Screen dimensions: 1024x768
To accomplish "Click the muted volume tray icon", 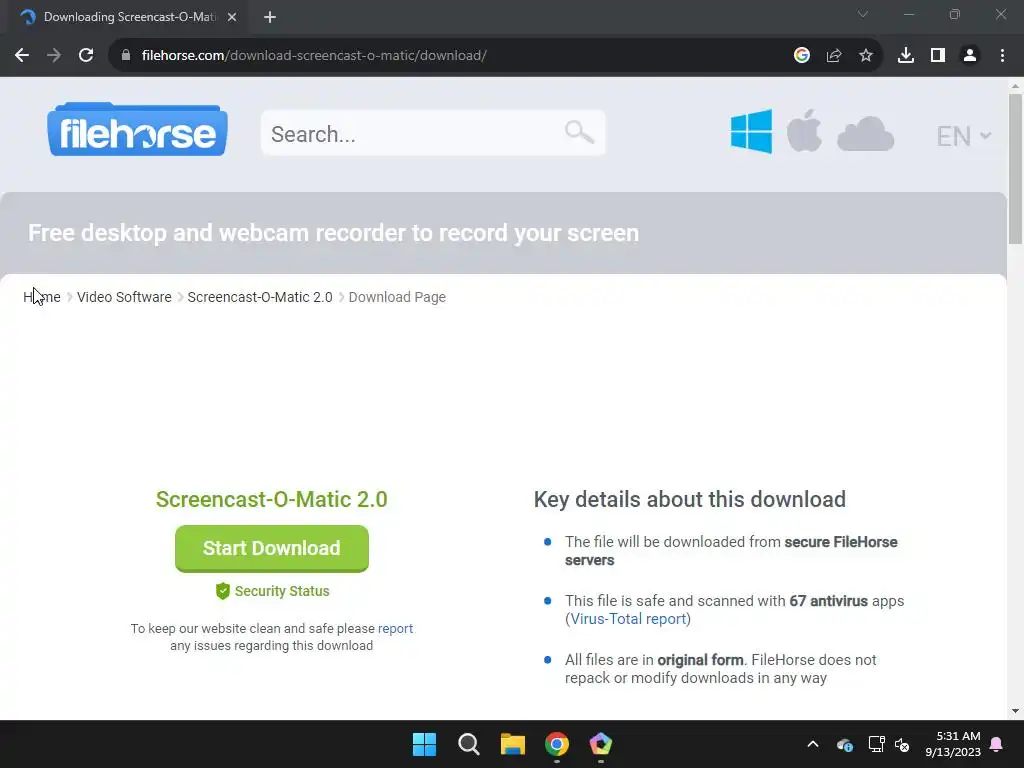I will click(902, 744).
